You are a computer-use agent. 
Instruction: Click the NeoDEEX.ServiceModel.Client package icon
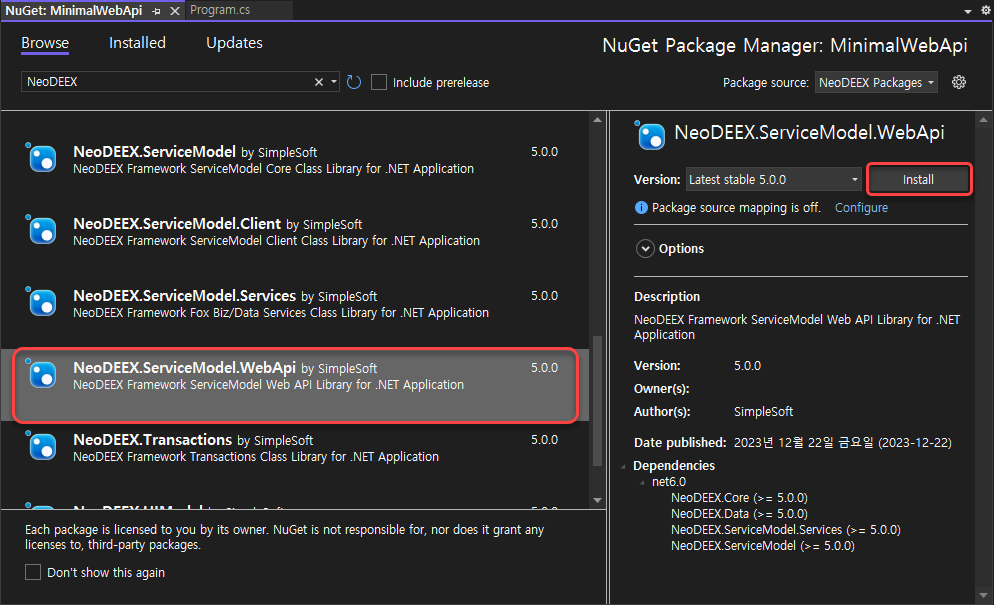pyautogui.click(x=42, y=230)
